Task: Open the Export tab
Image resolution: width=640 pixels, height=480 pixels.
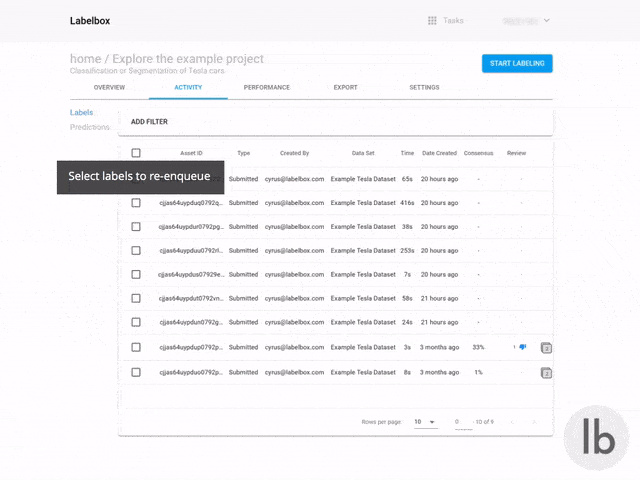Action: [x=345, y=87]
